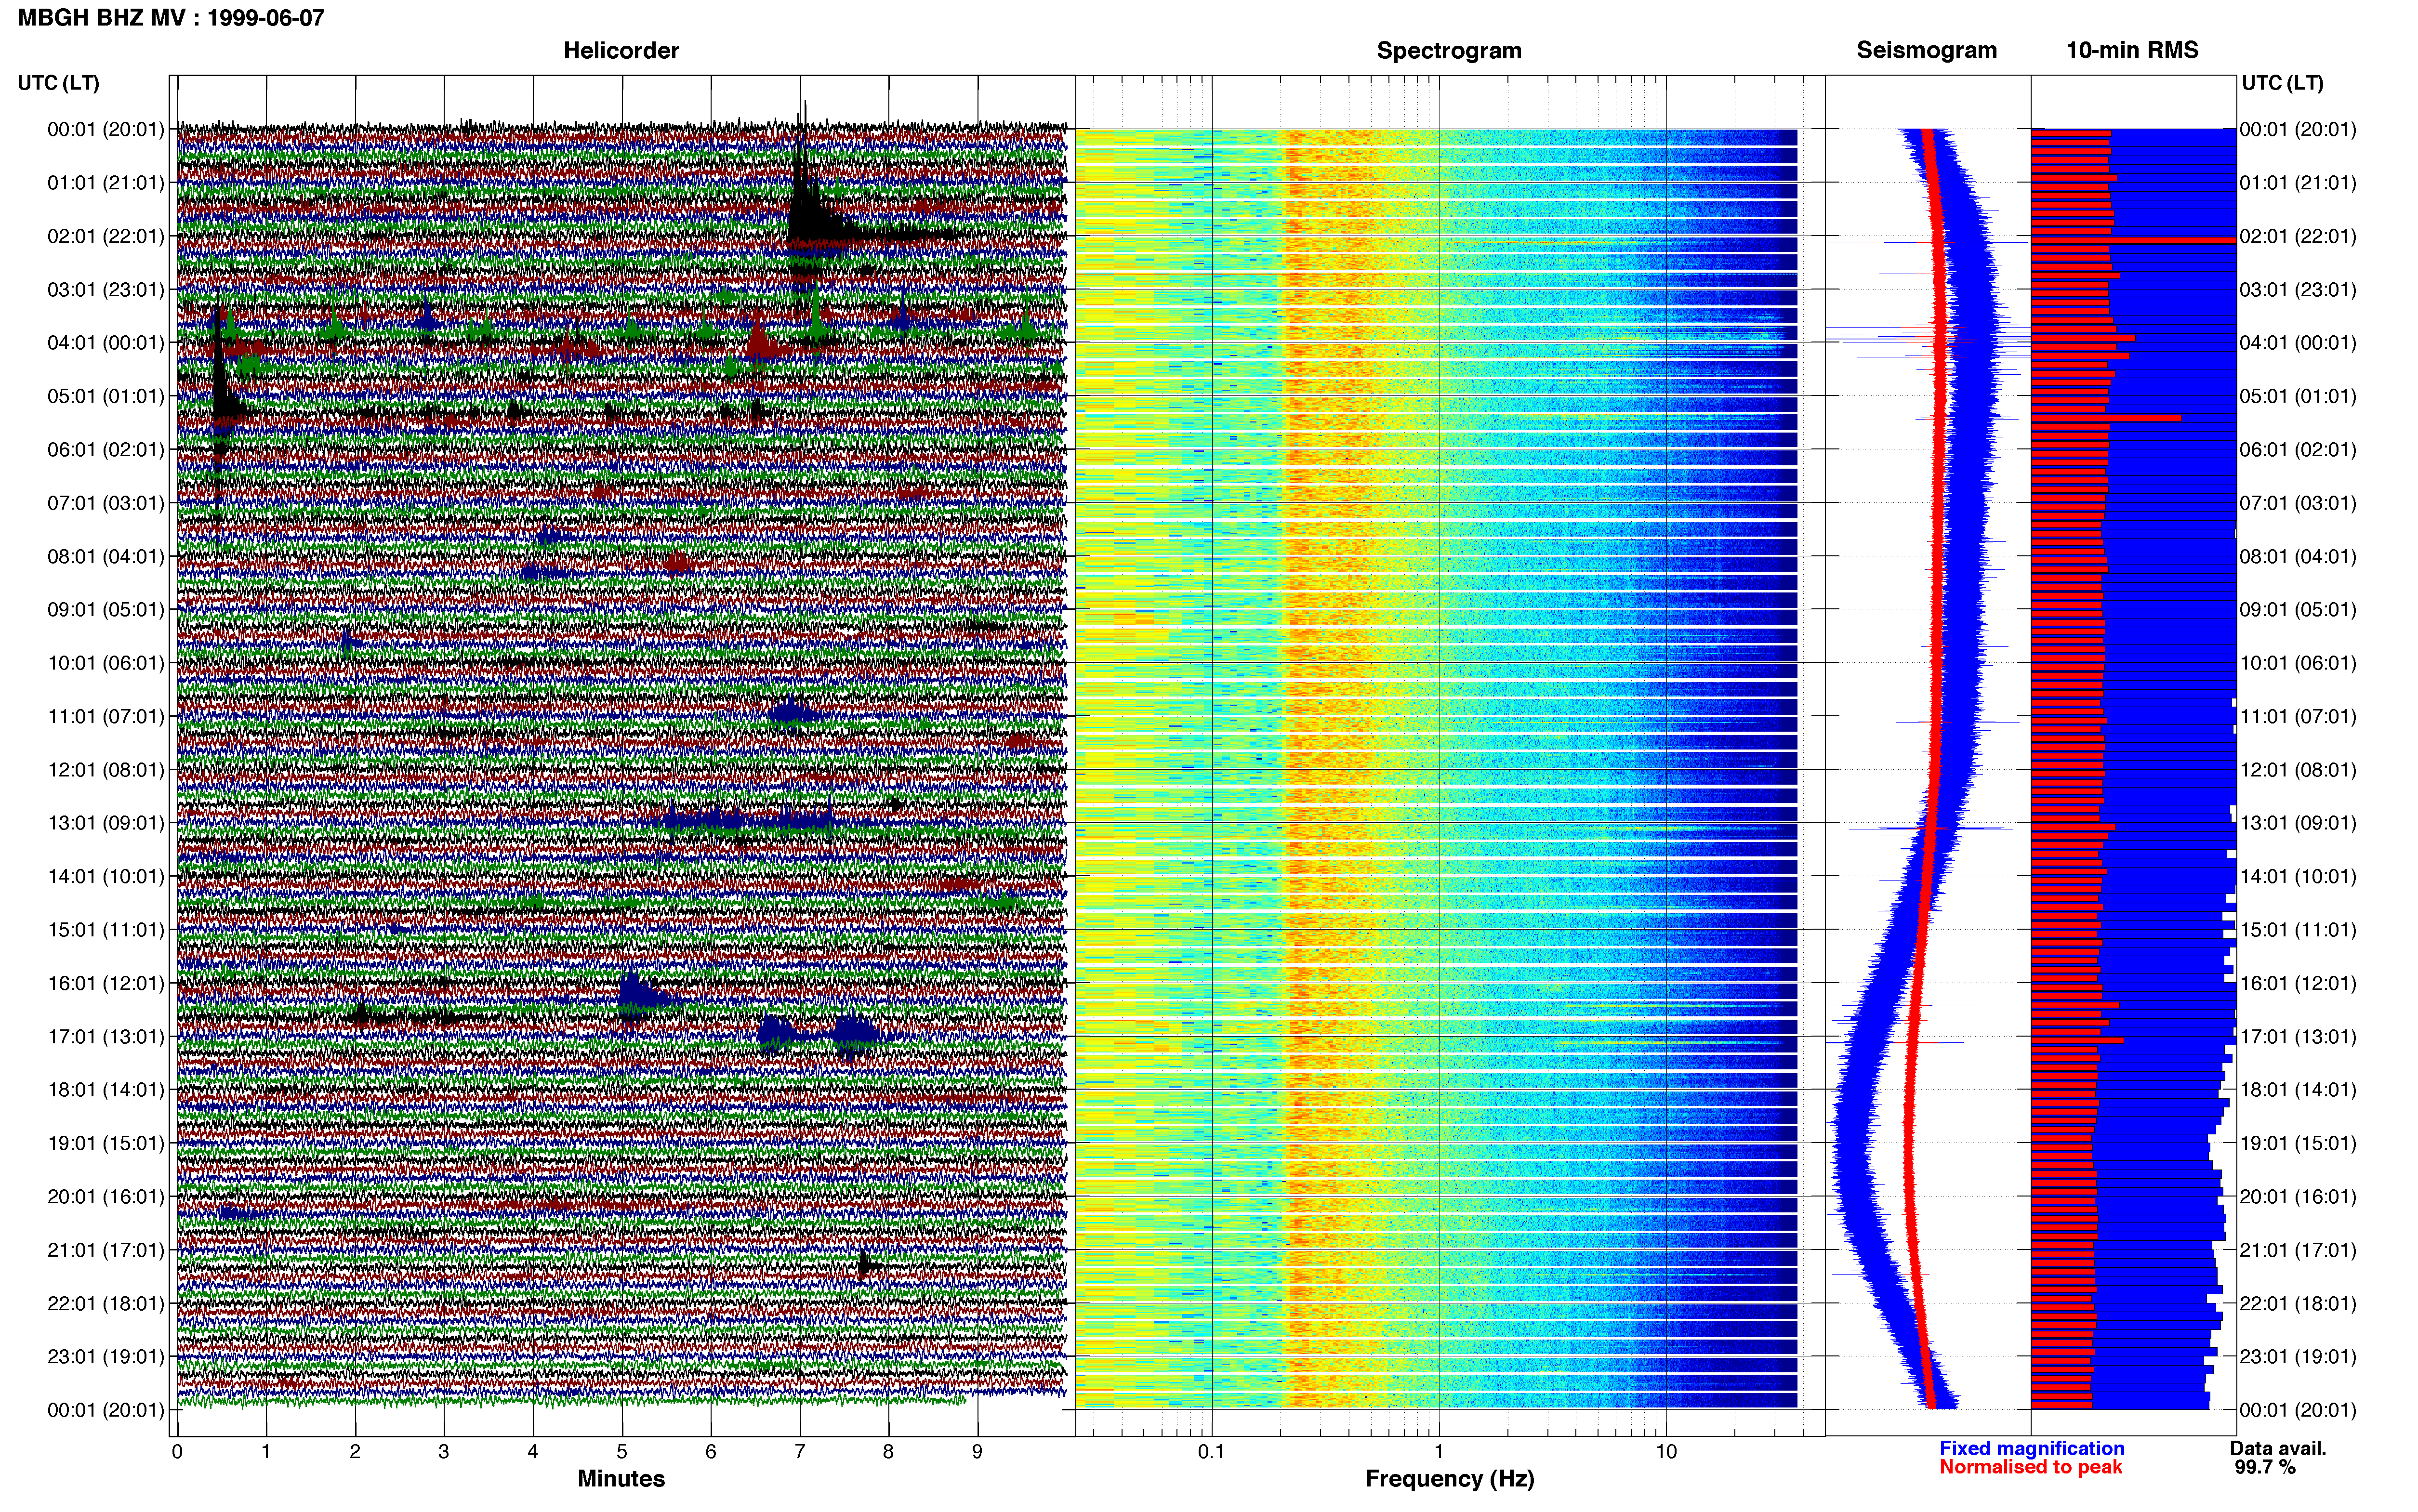Click the minute tick label '9' on helicorder axis
This screenshot has height=1512, width=2418.
point(977,1452)
